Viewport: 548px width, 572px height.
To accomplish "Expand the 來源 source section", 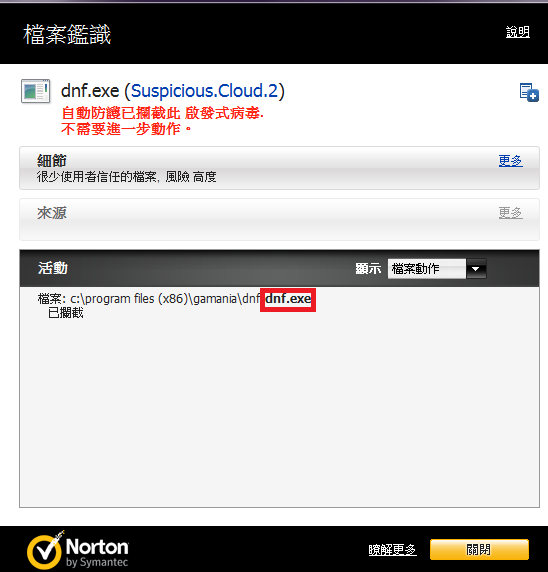I will click(279, 219).
